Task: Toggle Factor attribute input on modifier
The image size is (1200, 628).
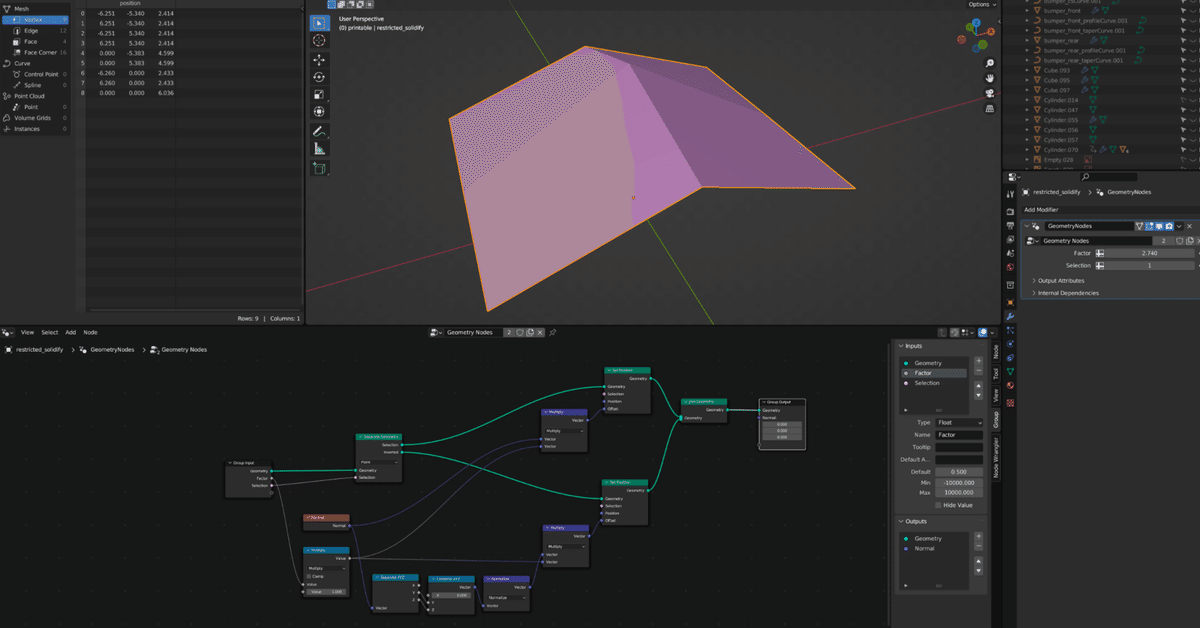Action: [x=1100, y=253]
